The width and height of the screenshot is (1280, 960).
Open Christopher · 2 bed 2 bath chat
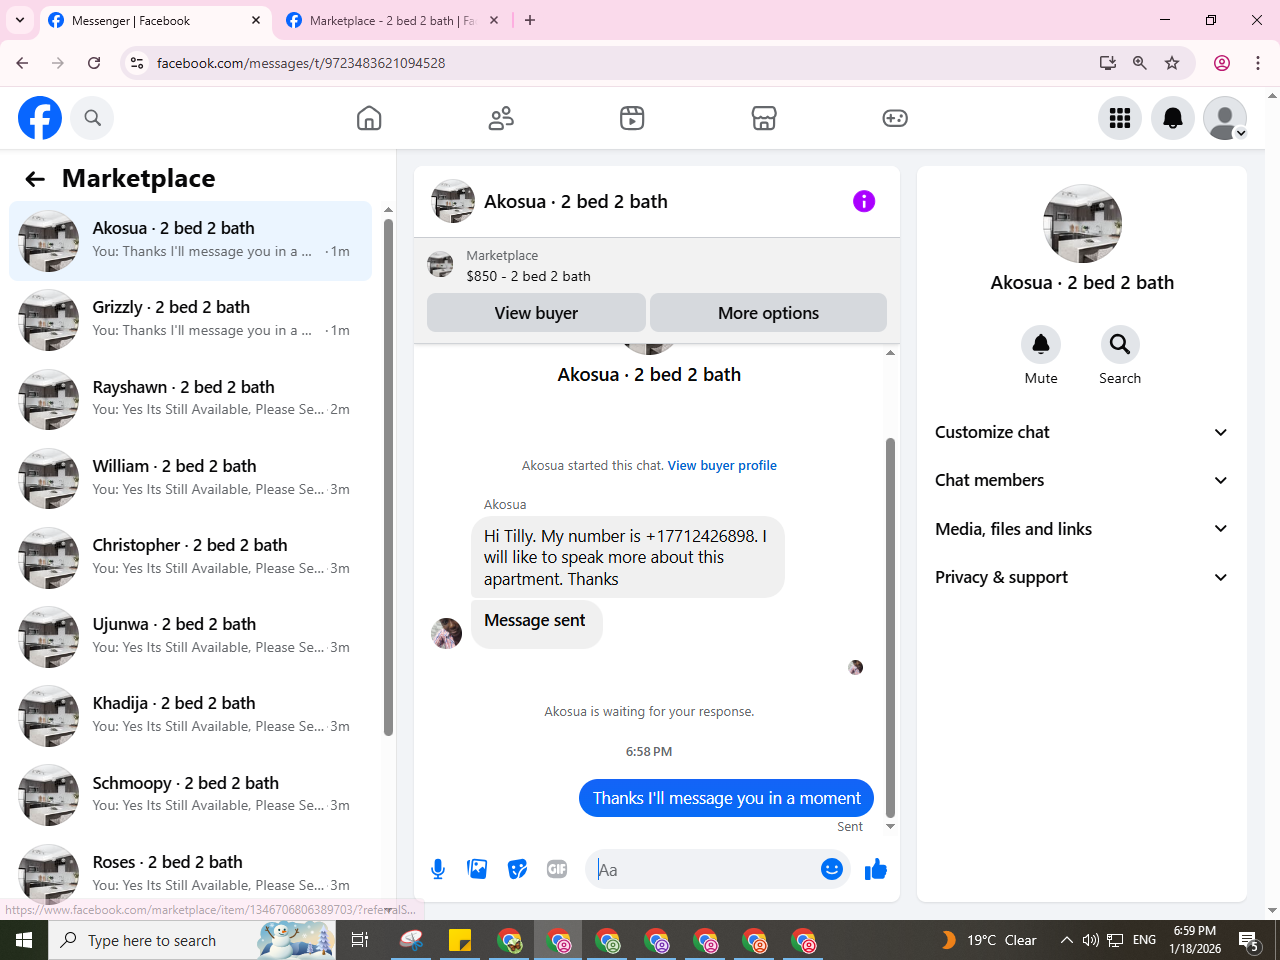coord(190,557)
